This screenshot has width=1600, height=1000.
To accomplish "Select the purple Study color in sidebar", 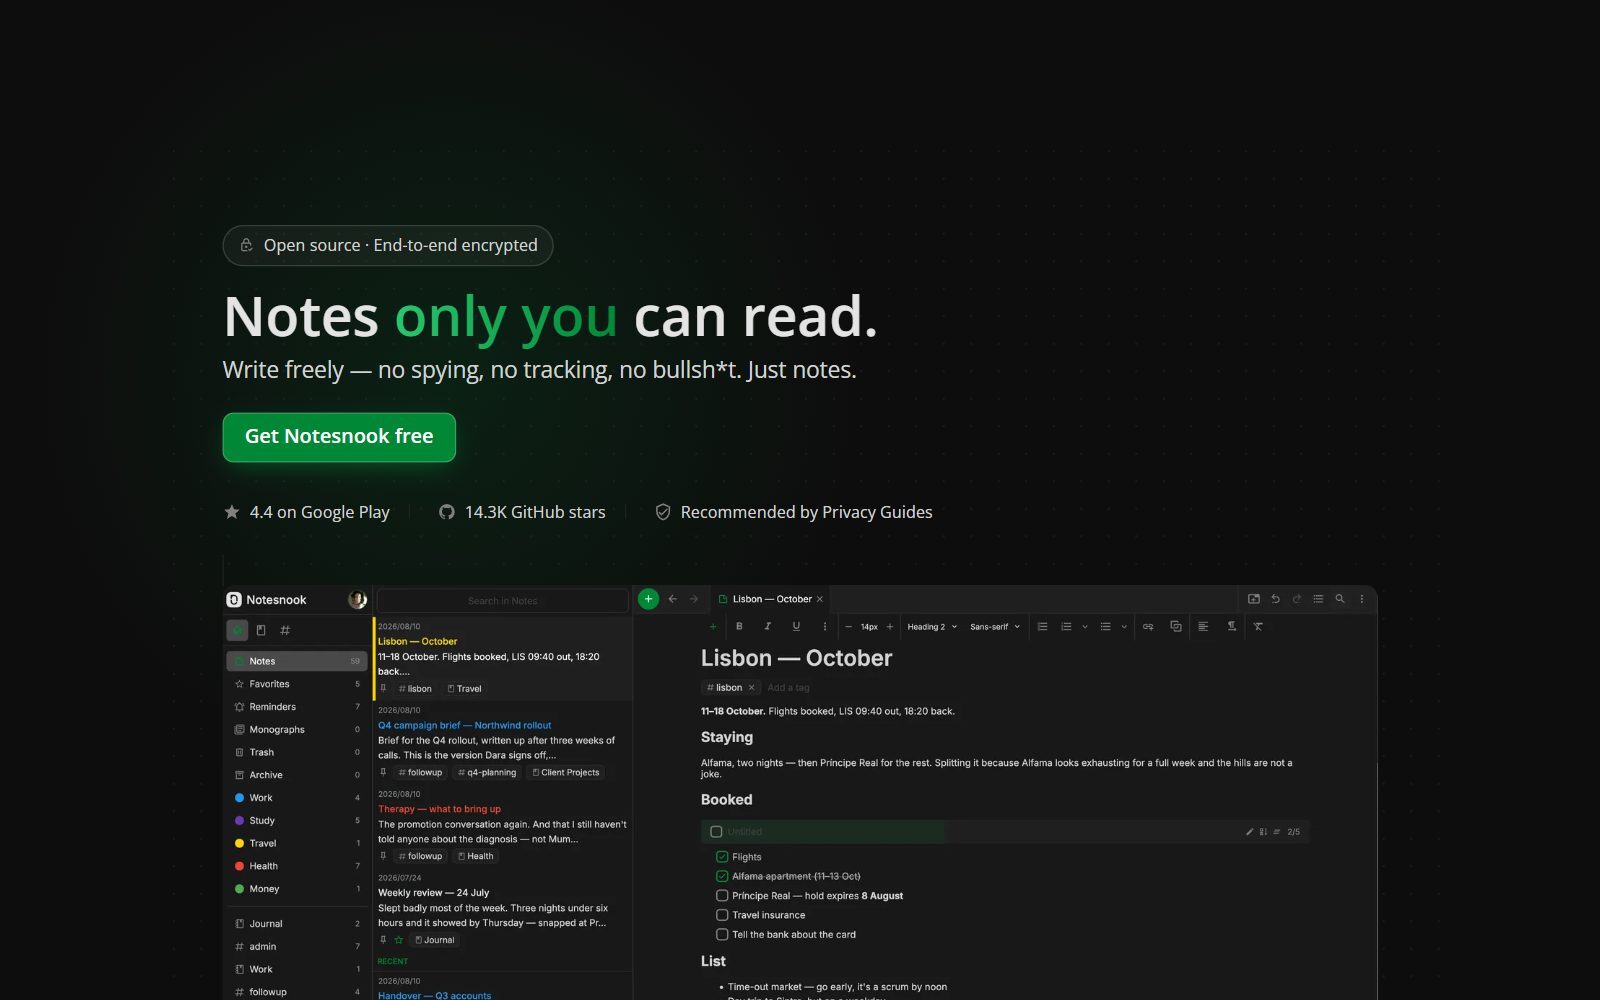I will 297,821.
